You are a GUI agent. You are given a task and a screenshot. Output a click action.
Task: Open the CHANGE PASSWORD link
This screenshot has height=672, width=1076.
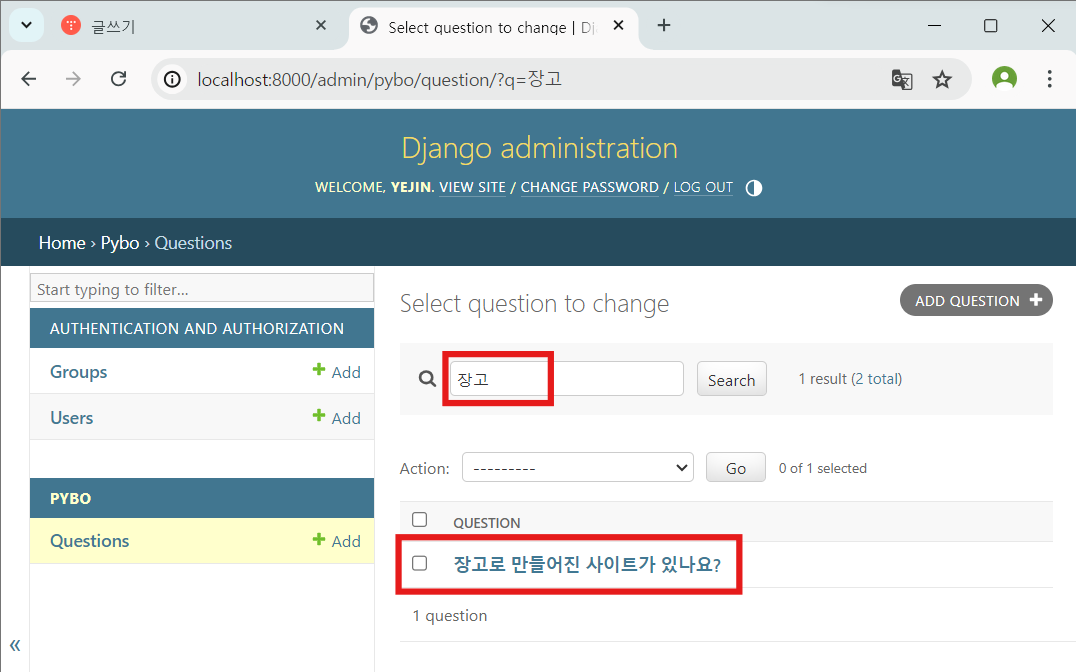(589, 187)
